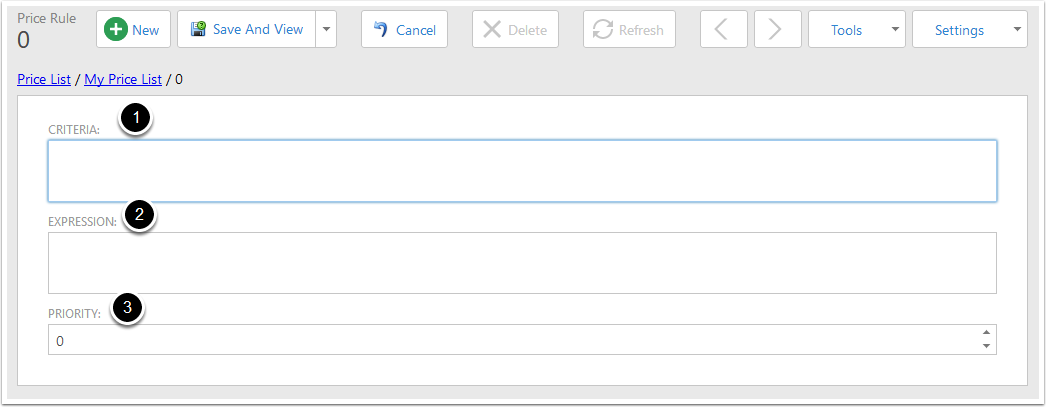The image size is (1046, 407).
Task: Click into the Criteria text area
Action: pyautogui.click(x=522, y=171)
